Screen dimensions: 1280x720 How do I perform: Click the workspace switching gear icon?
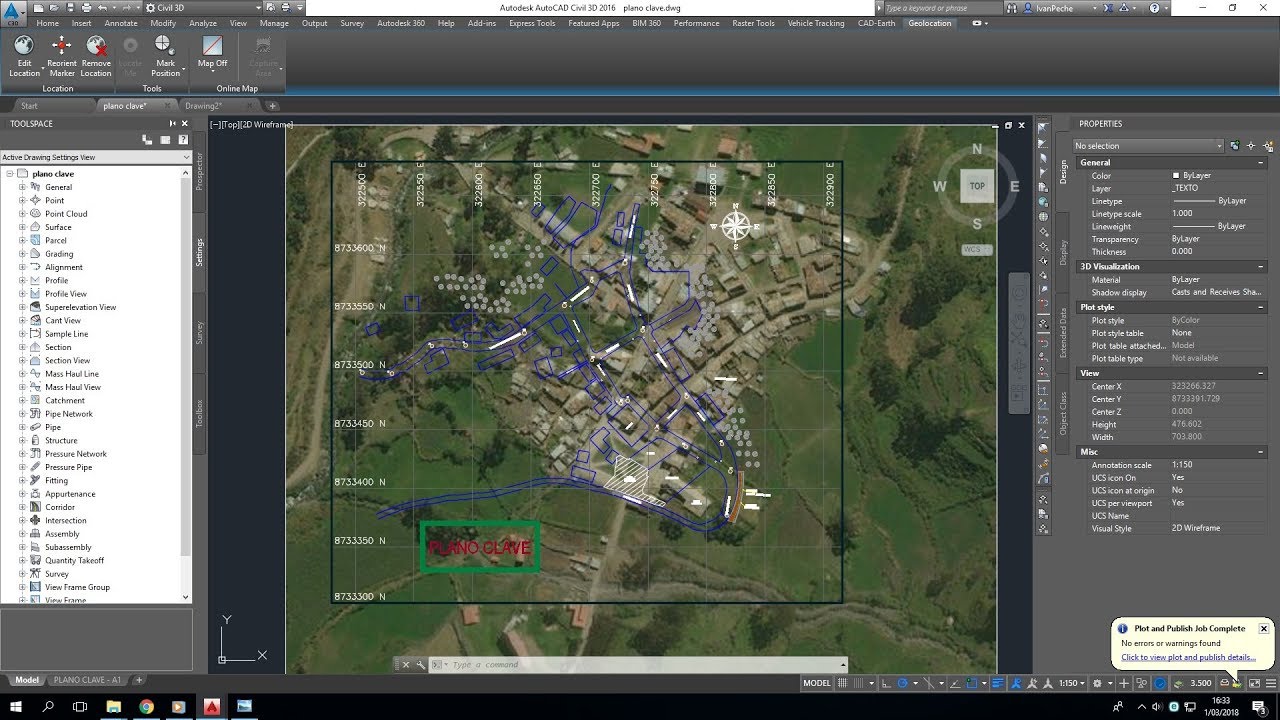point(1097,683)
